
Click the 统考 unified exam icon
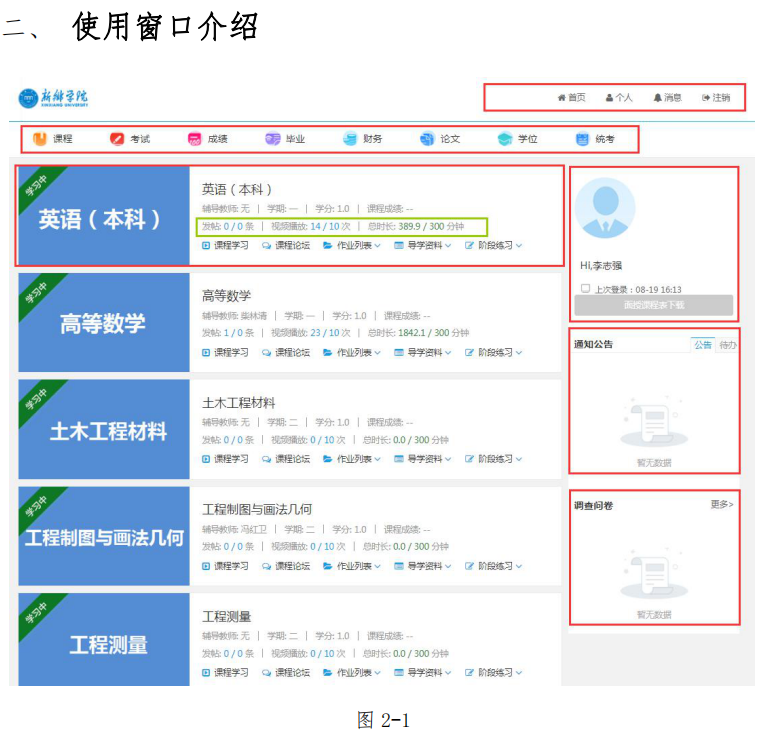point(582,139)
